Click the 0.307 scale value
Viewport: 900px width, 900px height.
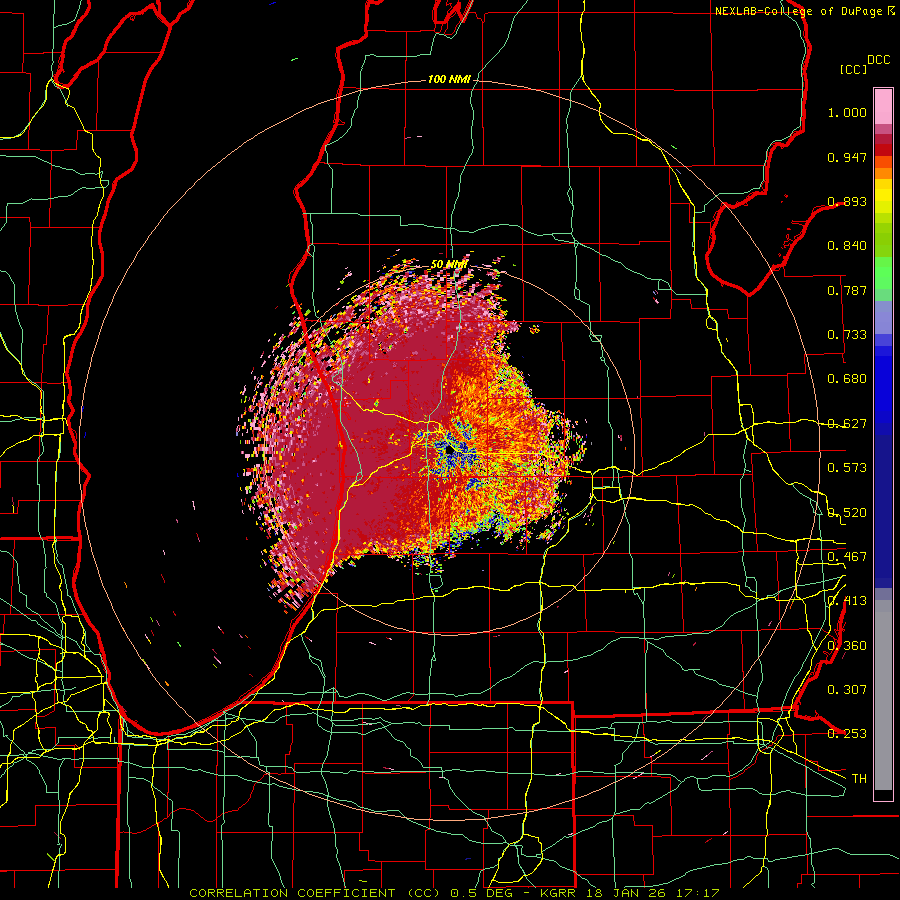click(x=847, y=690)
